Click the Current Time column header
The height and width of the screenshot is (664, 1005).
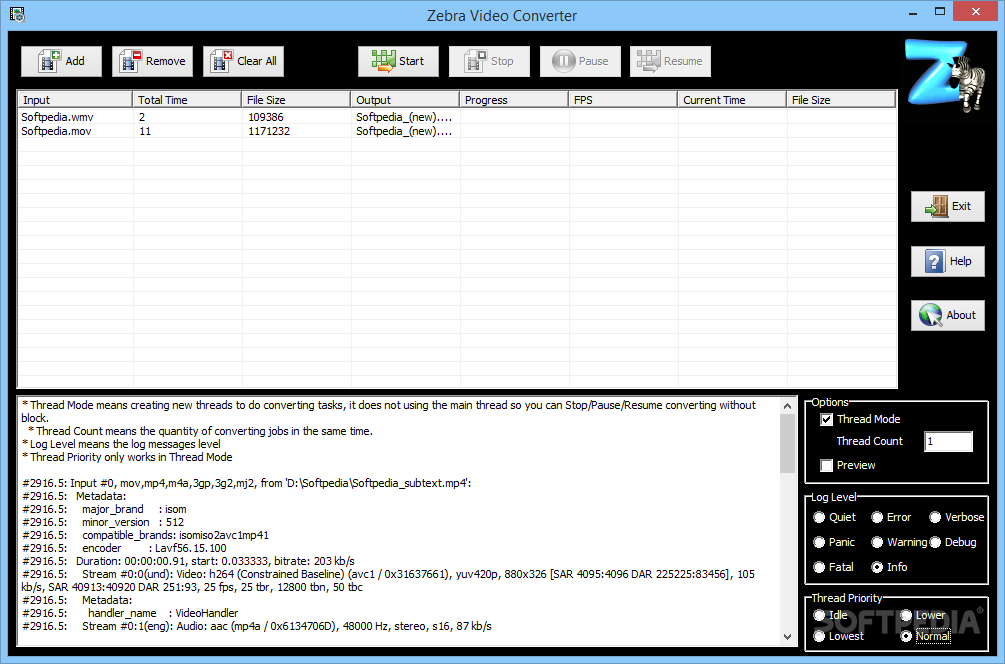click(731, 100)
